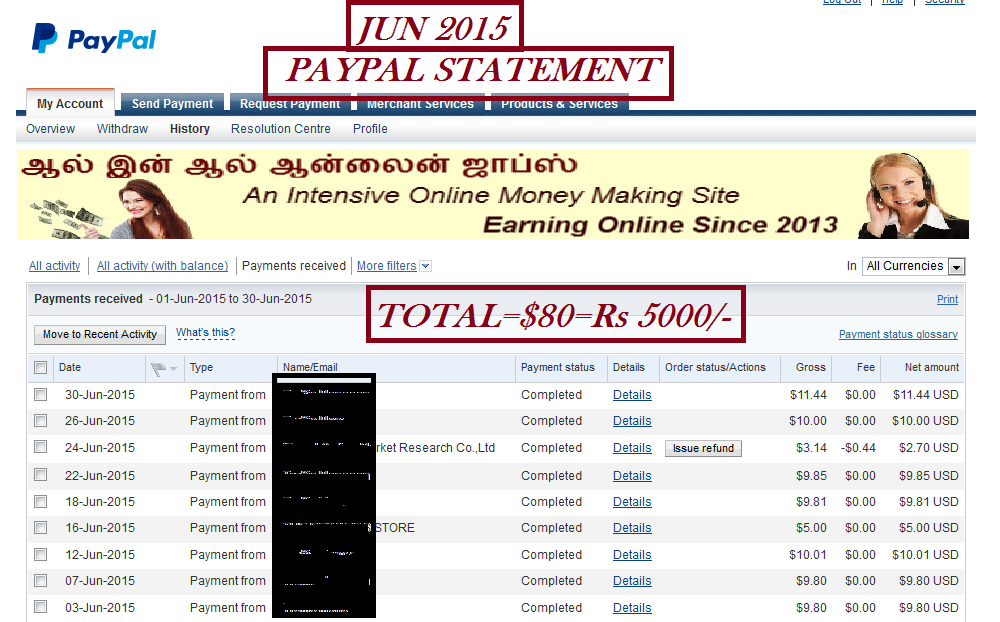Screen dimensions: 1000x622
Task: Click Issue refund for 24-Jun-2015 payment
Action: coord(703,448)
